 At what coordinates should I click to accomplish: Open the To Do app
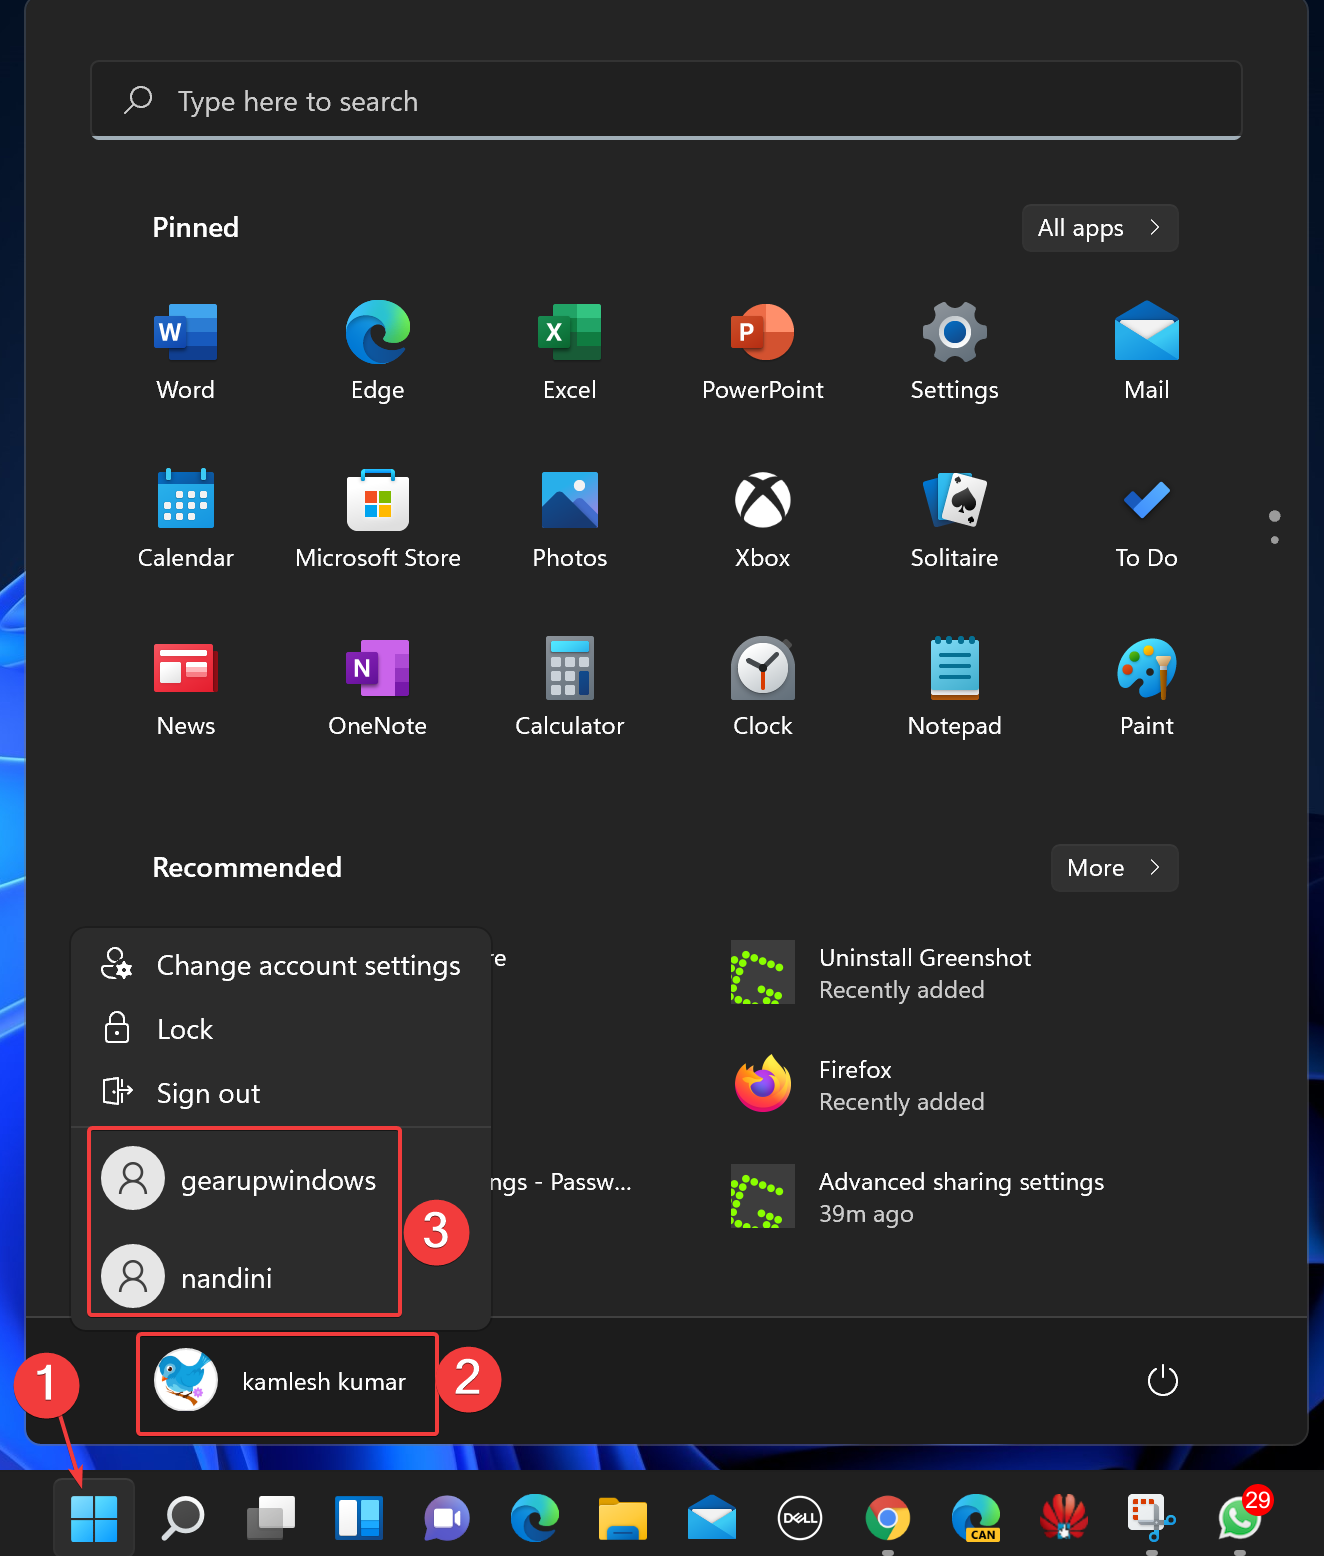[1147, 520]
